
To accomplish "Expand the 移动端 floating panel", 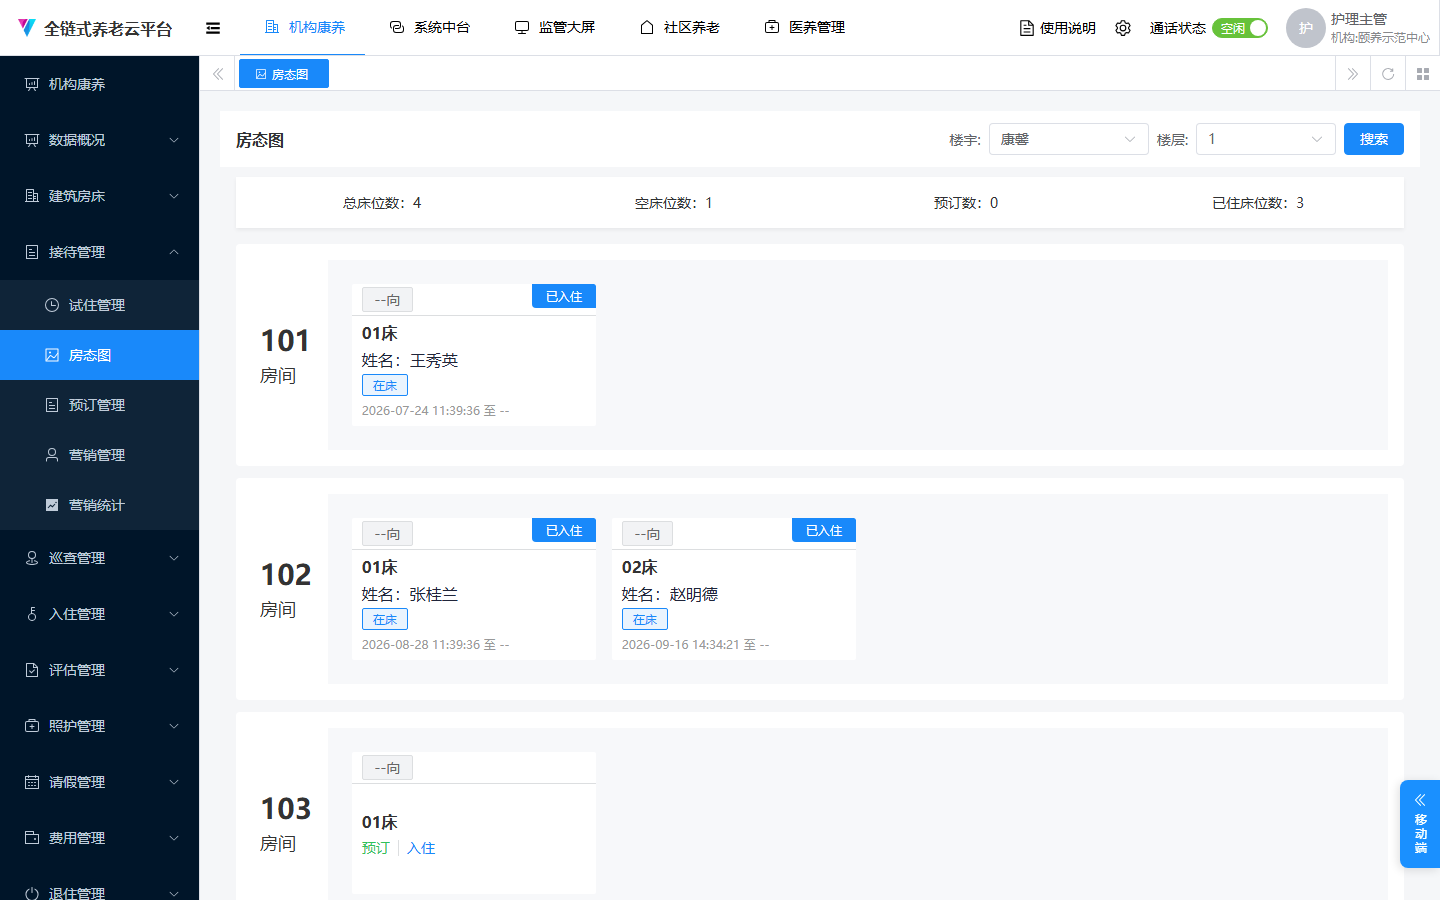I will click(1420, 824).
